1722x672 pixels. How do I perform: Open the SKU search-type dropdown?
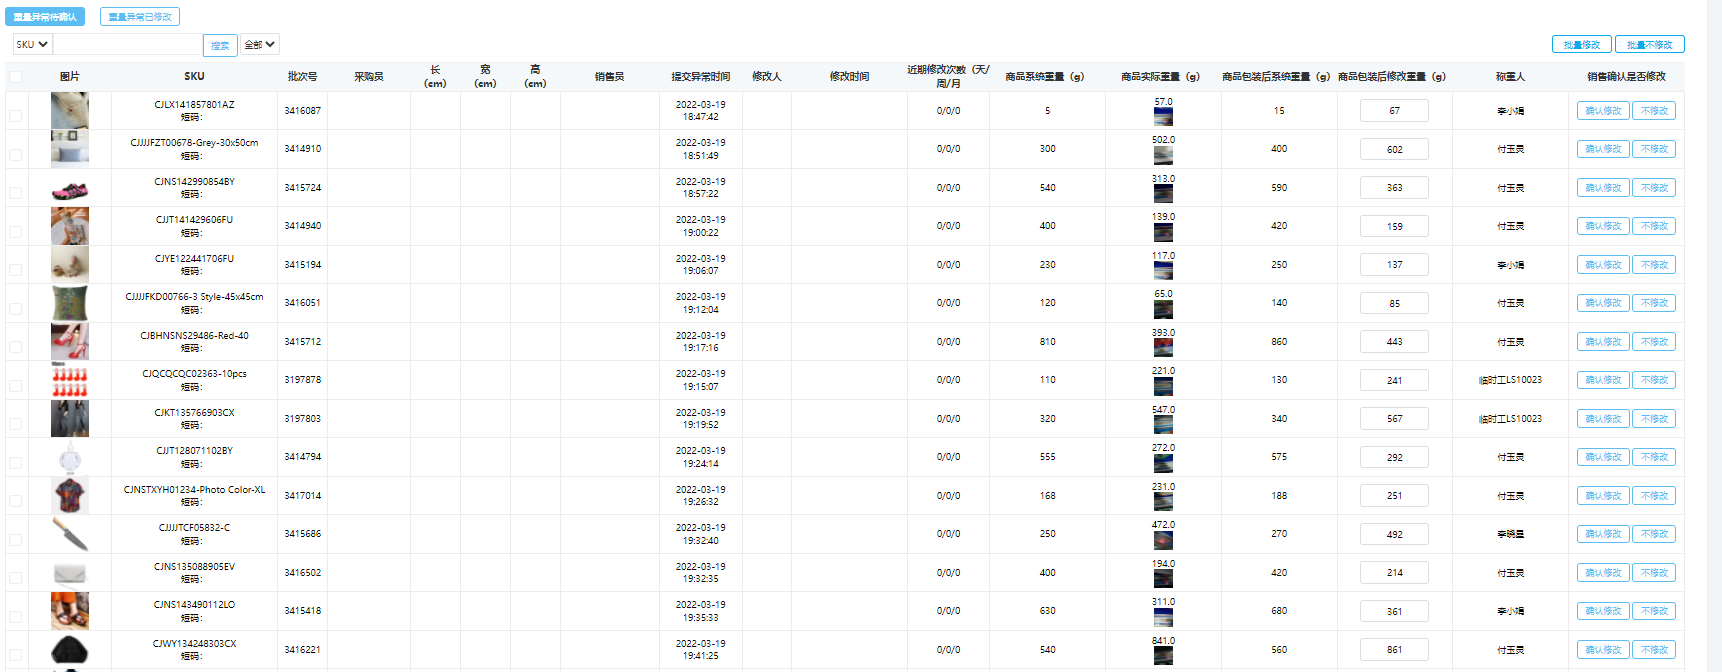(32, 44)
